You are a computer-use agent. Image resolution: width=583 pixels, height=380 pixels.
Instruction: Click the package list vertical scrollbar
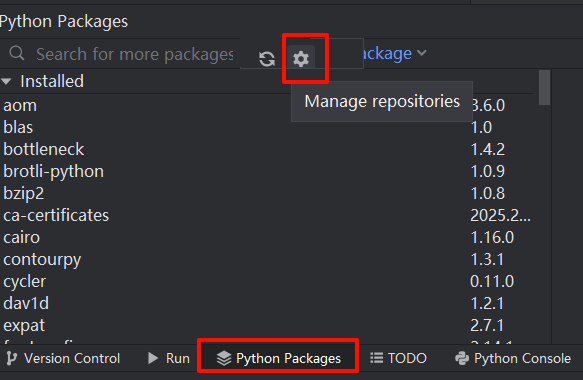tap(544, 88)
